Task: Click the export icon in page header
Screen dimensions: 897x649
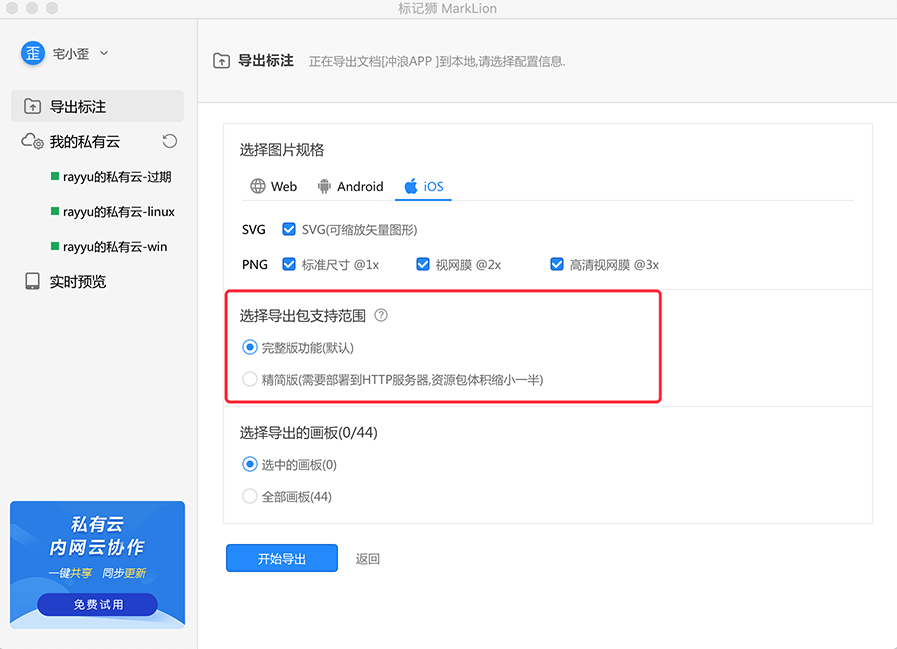Action: click(x=222, y=61)
